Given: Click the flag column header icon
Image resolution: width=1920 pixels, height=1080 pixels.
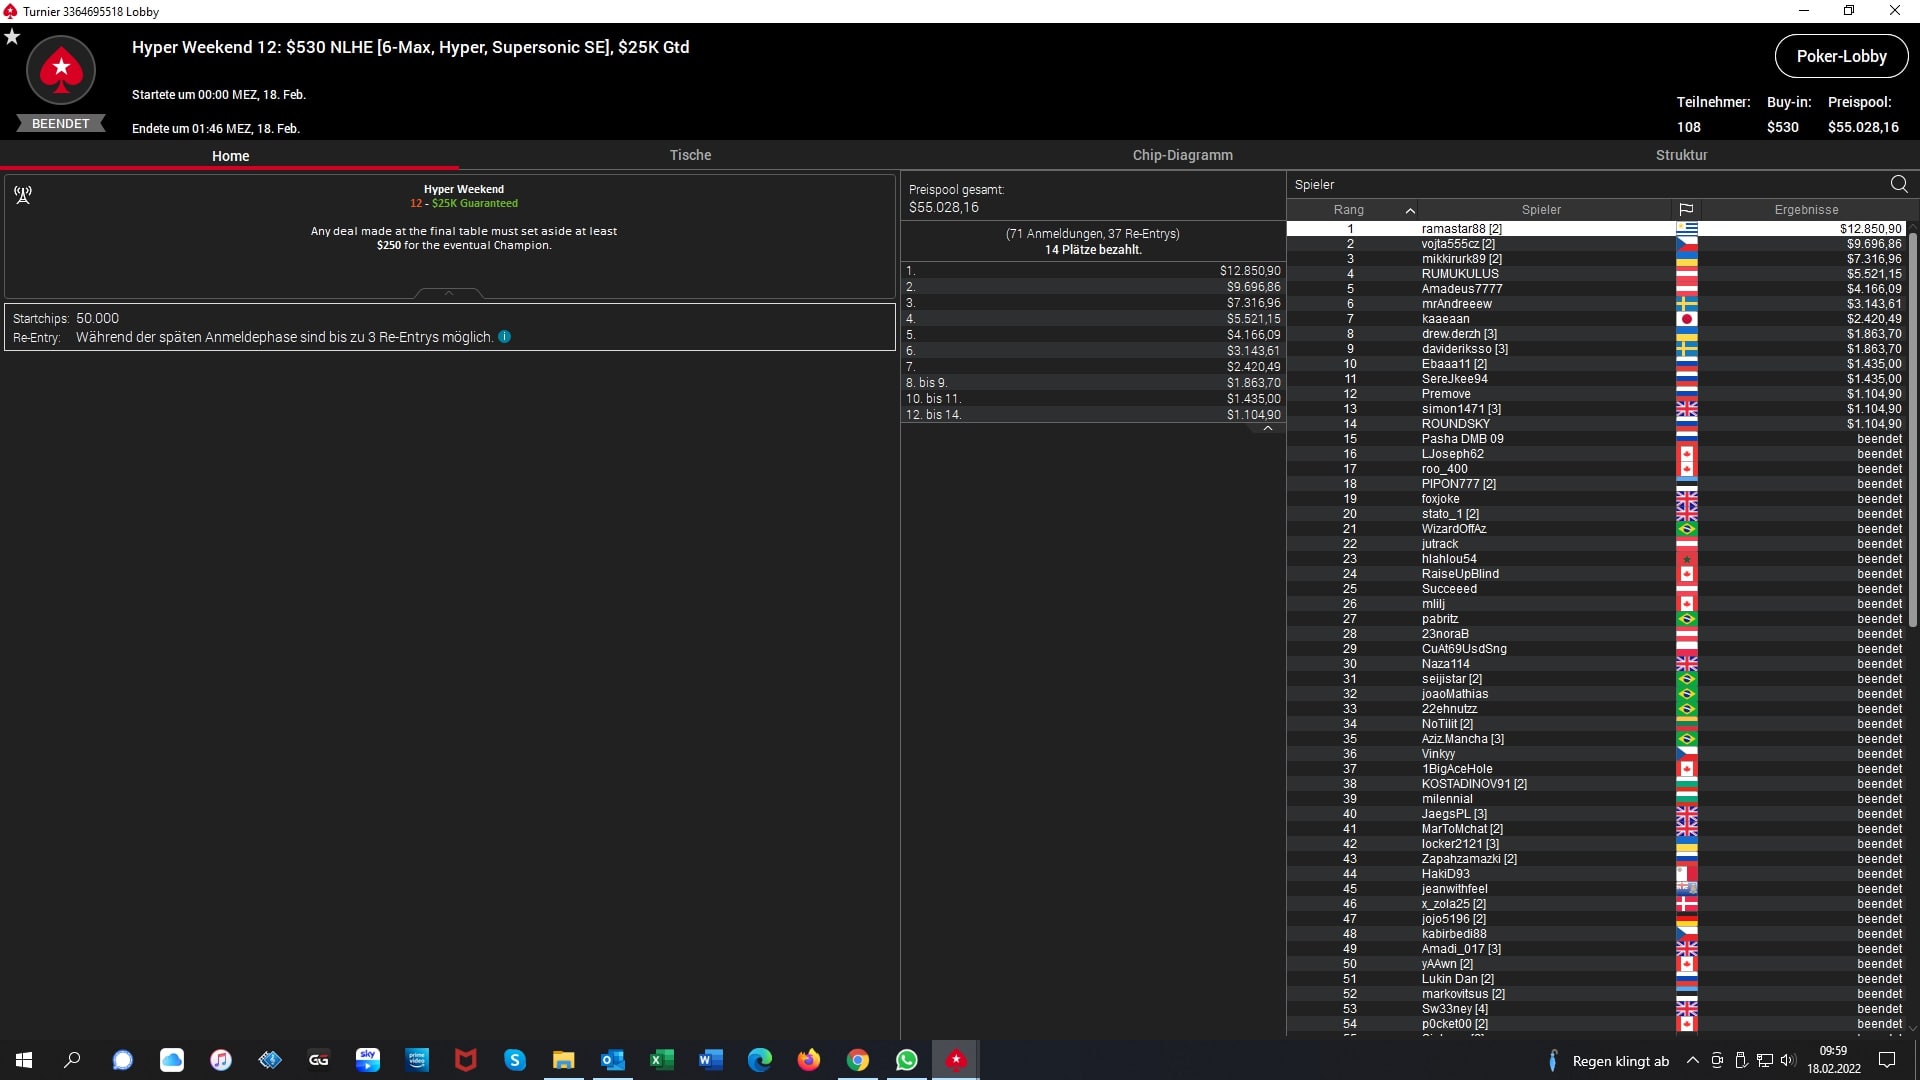Looking at the screenshot, I should (x=1686, y=210).
